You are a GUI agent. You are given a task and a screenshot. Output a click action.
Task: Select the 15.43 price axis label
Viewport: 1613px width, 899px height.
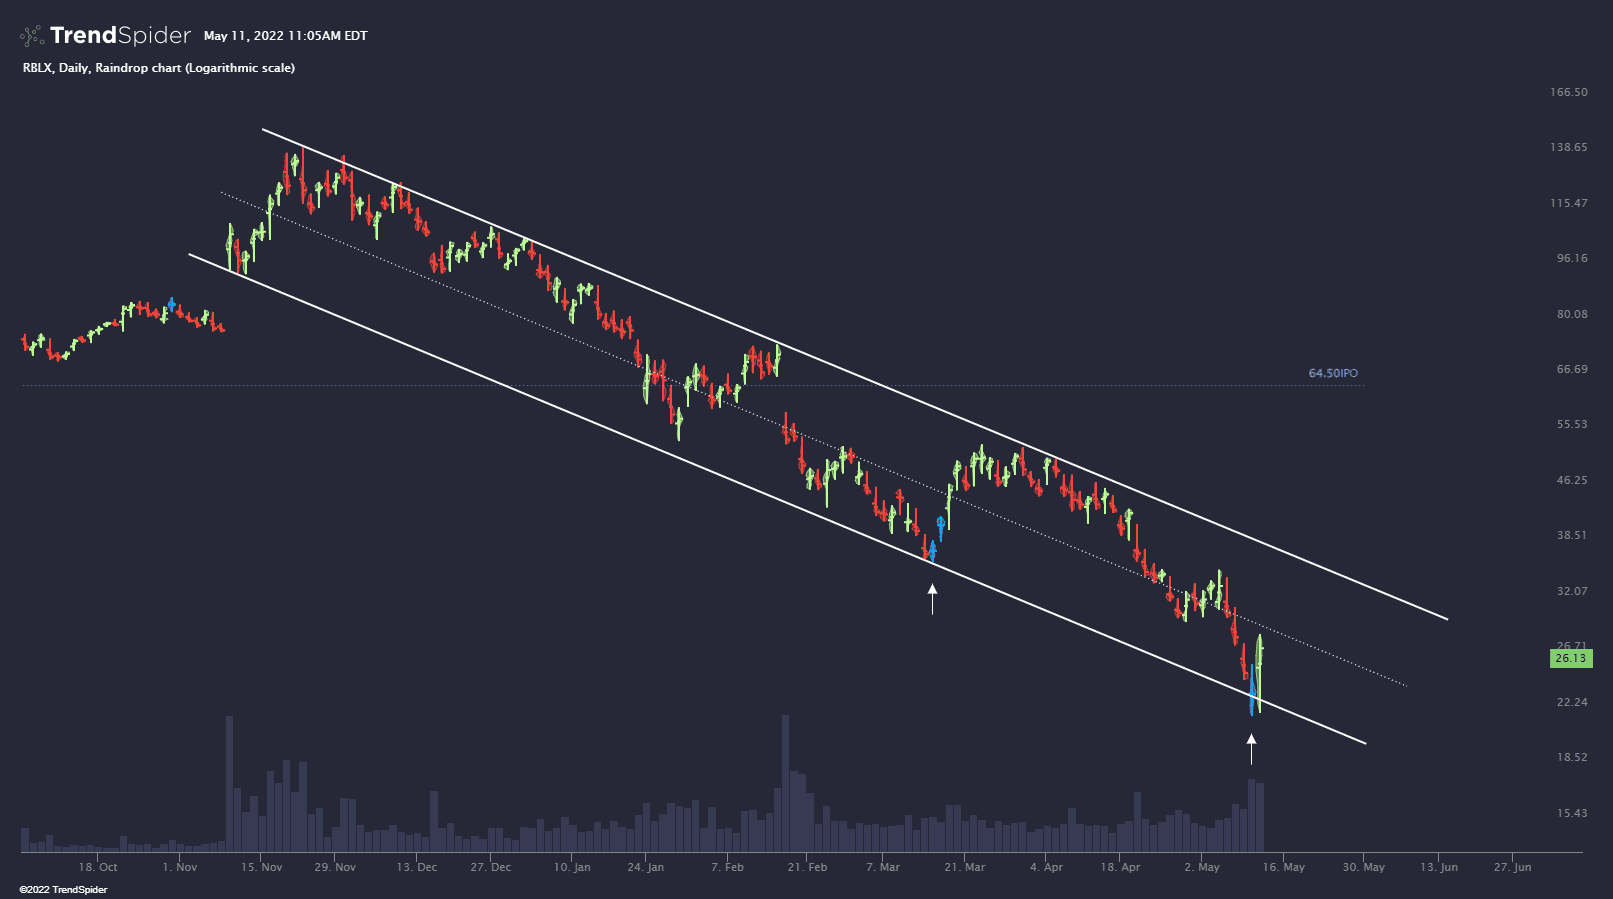1572,813
